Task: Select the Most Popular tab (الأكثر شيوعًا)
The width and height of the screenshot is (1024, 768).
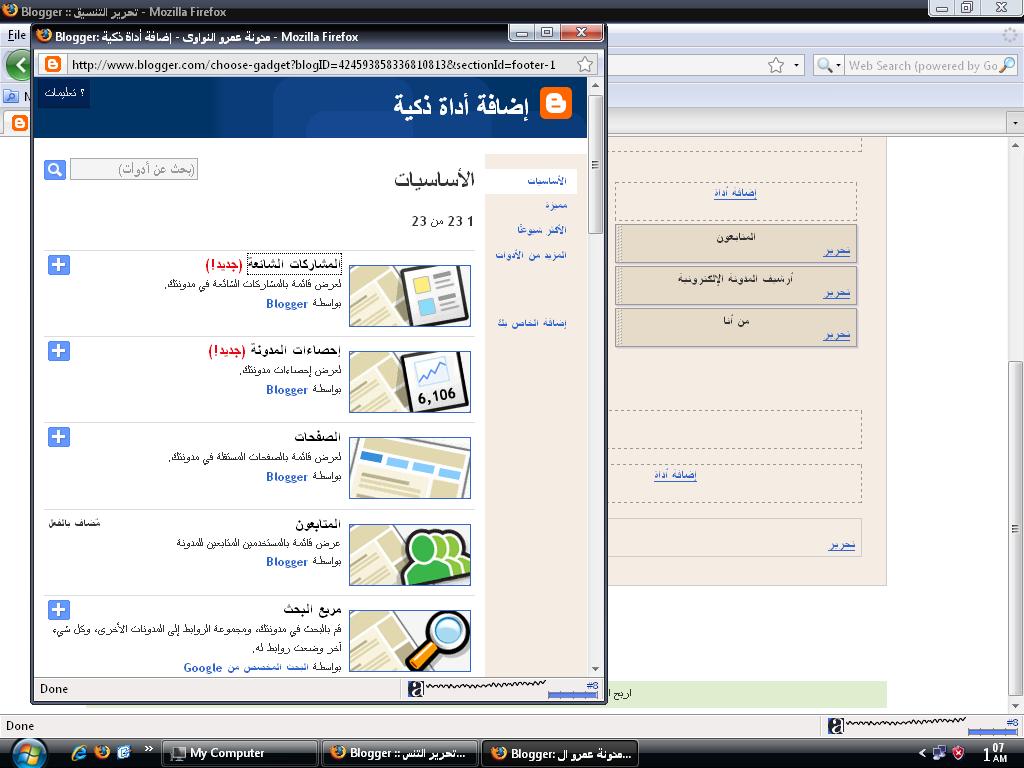Action: 541,230
